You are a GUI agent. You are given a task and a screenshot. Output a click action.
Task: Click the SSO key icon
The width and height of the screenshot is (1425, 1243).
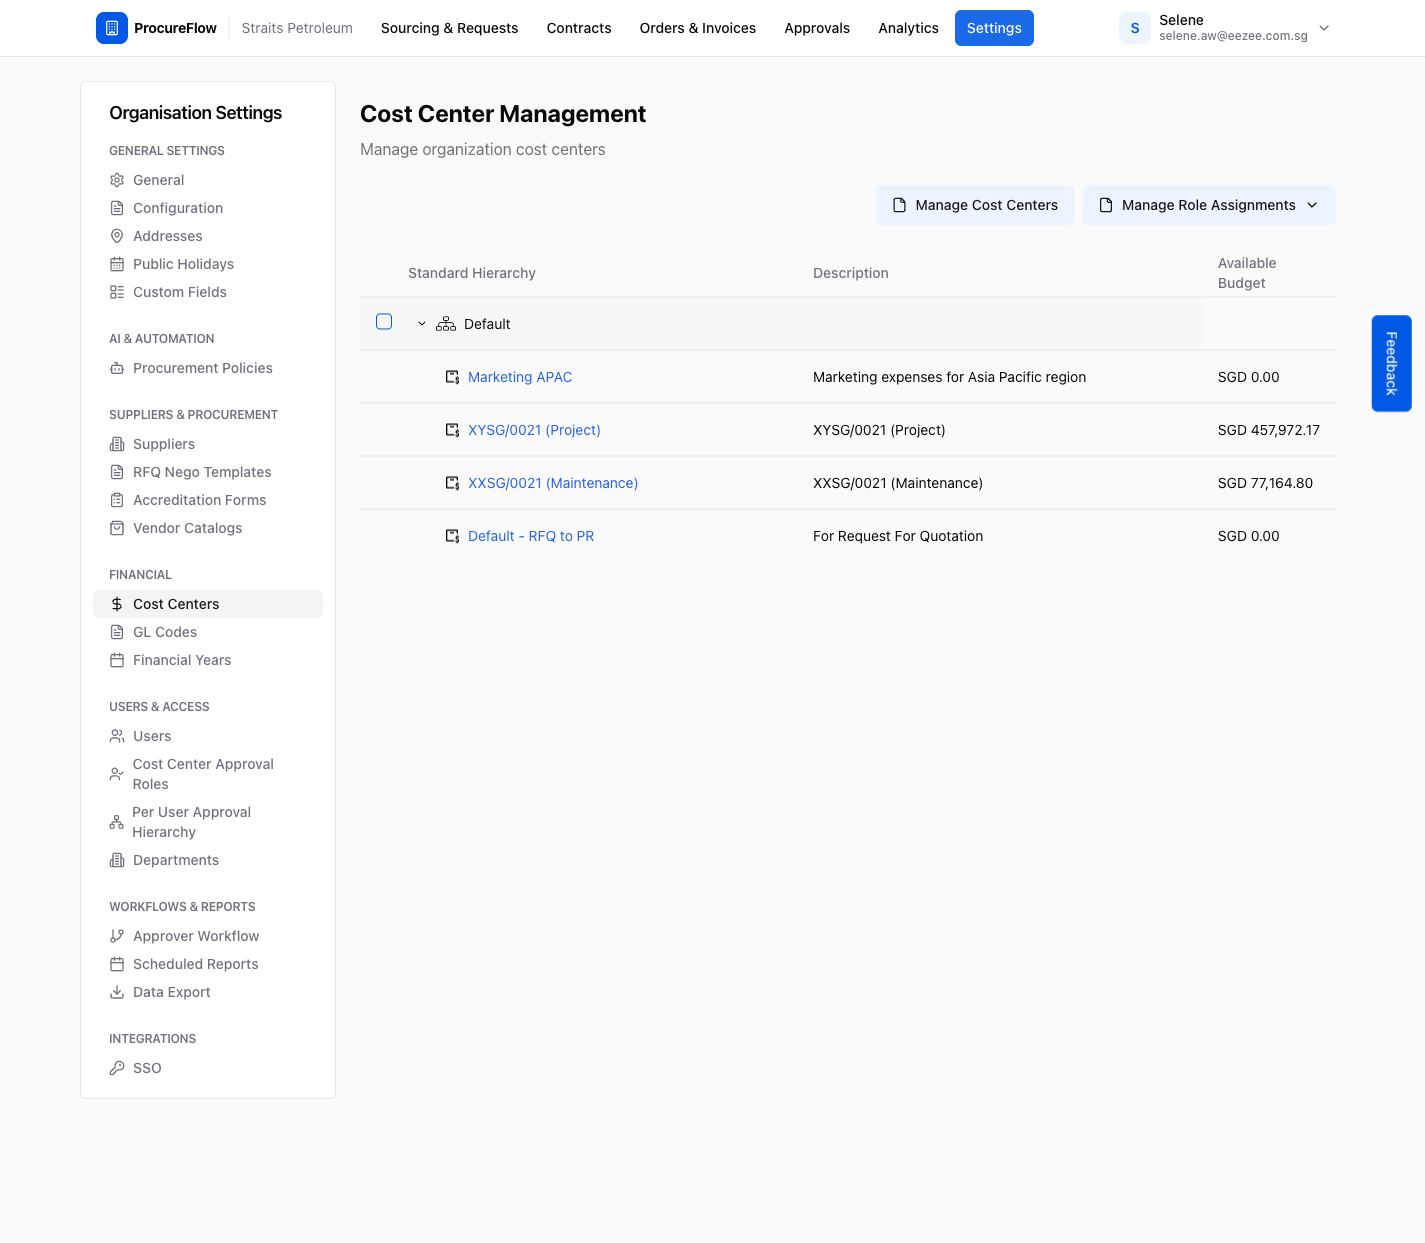117,1068
